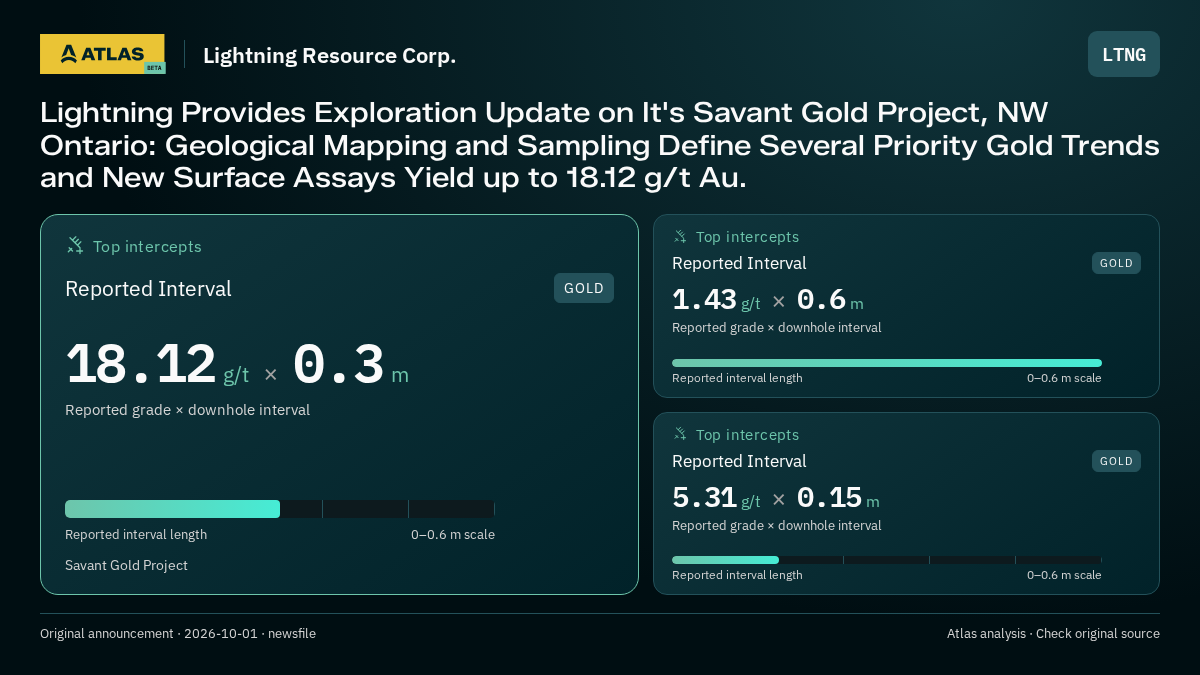Image resolution: width=1200 pixels, height=675 pixels.
Task: Click the 18.12 g/t grade value
Action: click(157, 366)
